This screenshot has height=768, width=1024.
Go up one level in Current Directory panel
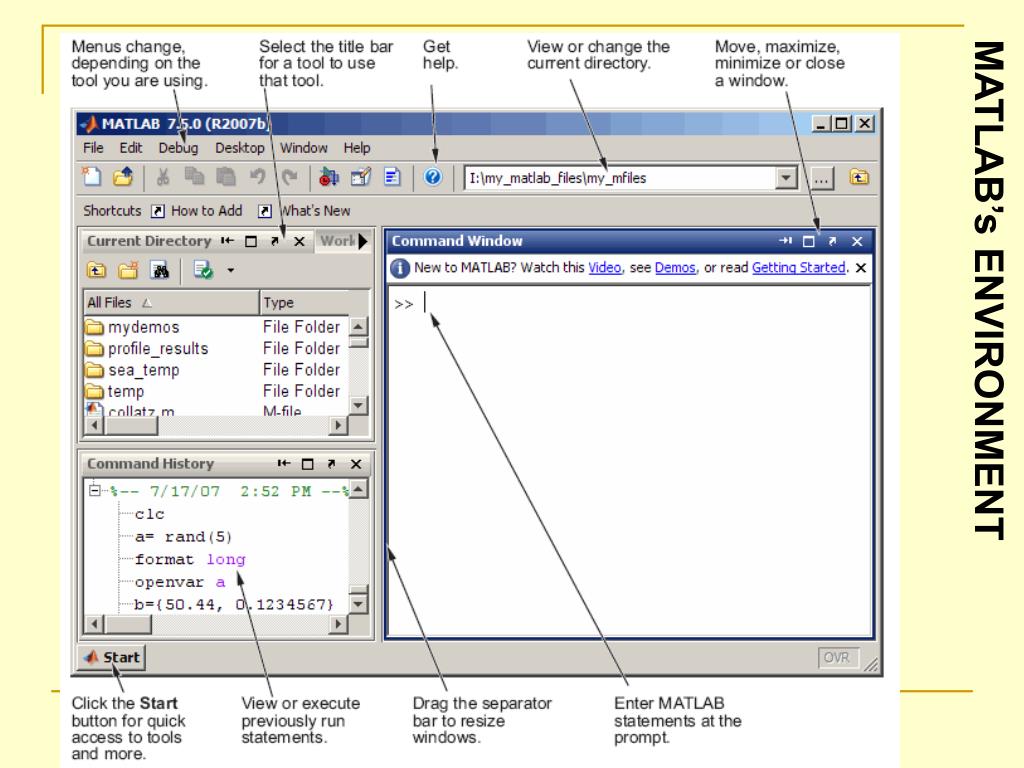pyautogui.click(x=96, y=270)
